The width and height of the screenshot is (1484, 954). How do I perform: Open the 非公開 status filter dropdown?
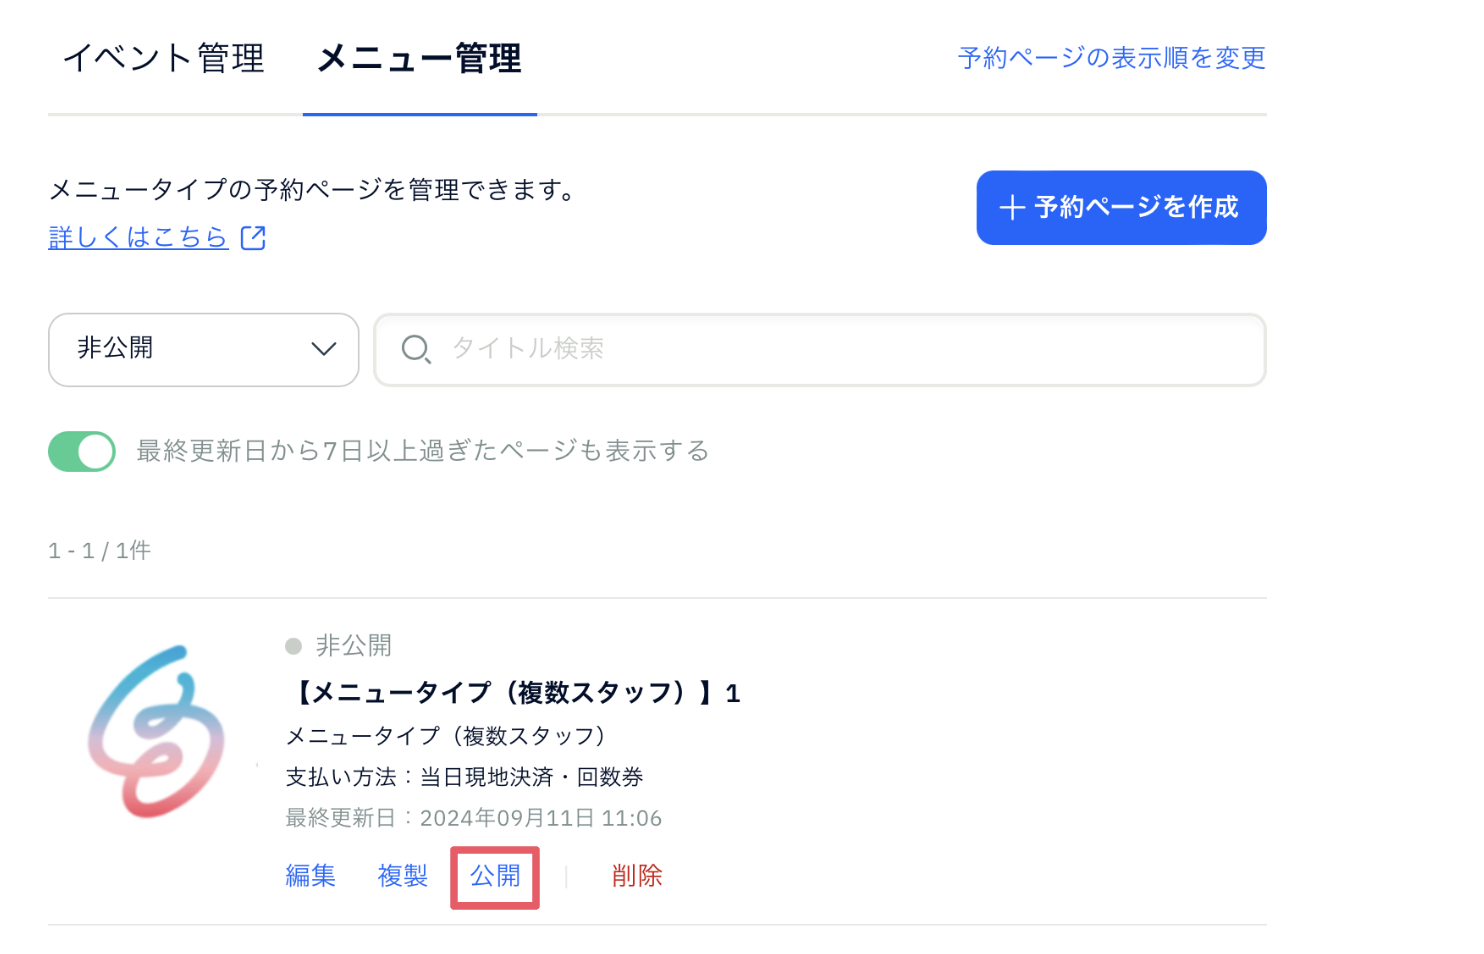(203, 349)
